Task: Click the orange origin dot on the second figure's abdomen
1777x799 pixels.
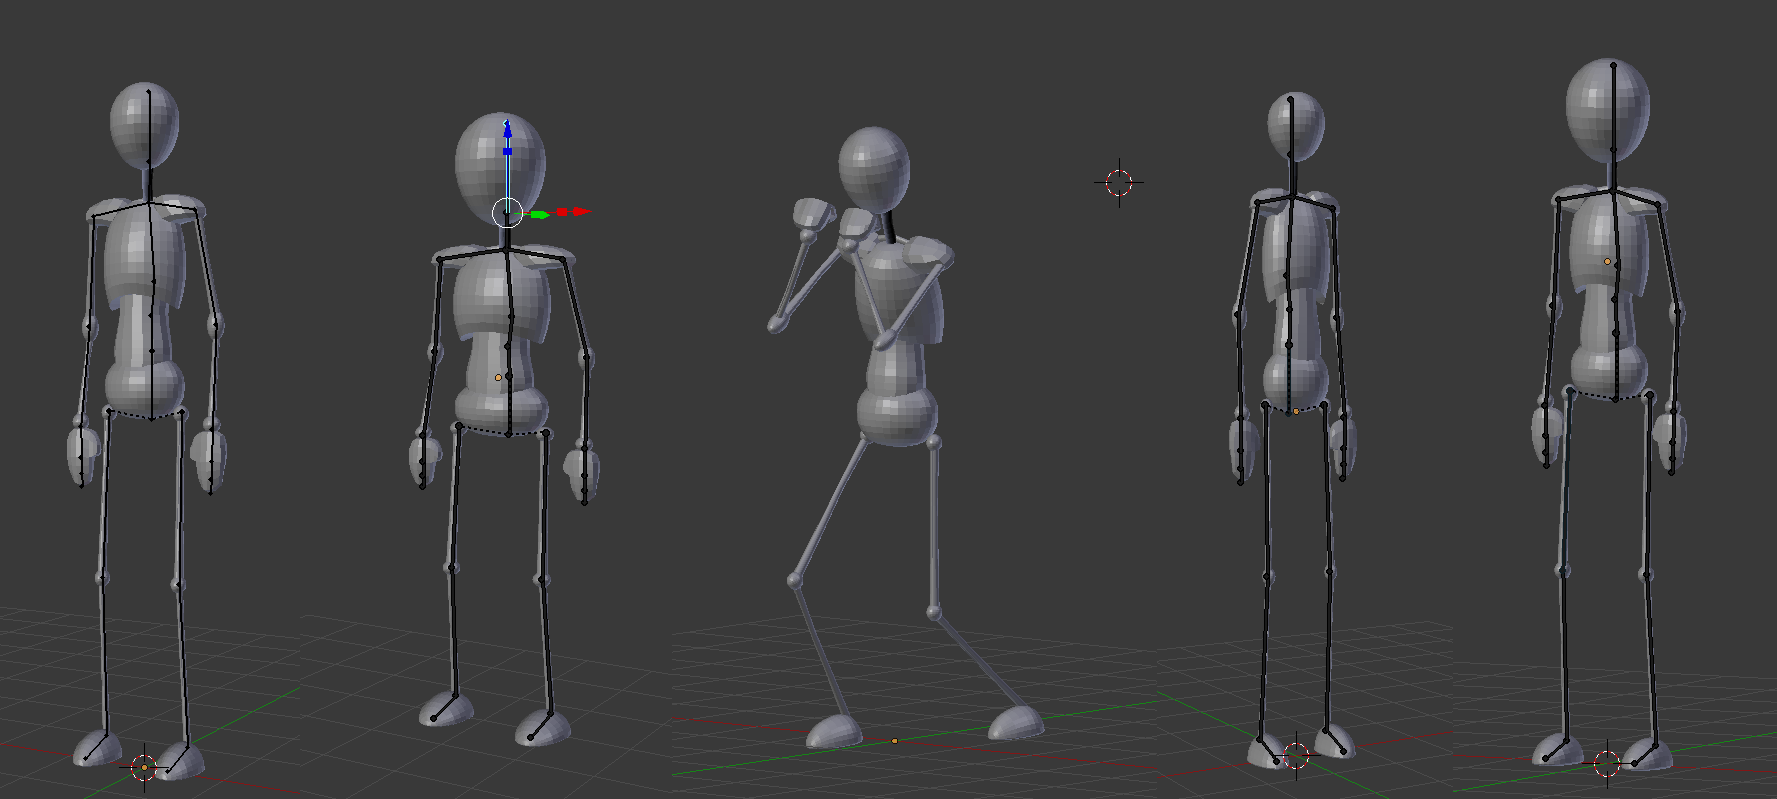Action: click(498, 378)
